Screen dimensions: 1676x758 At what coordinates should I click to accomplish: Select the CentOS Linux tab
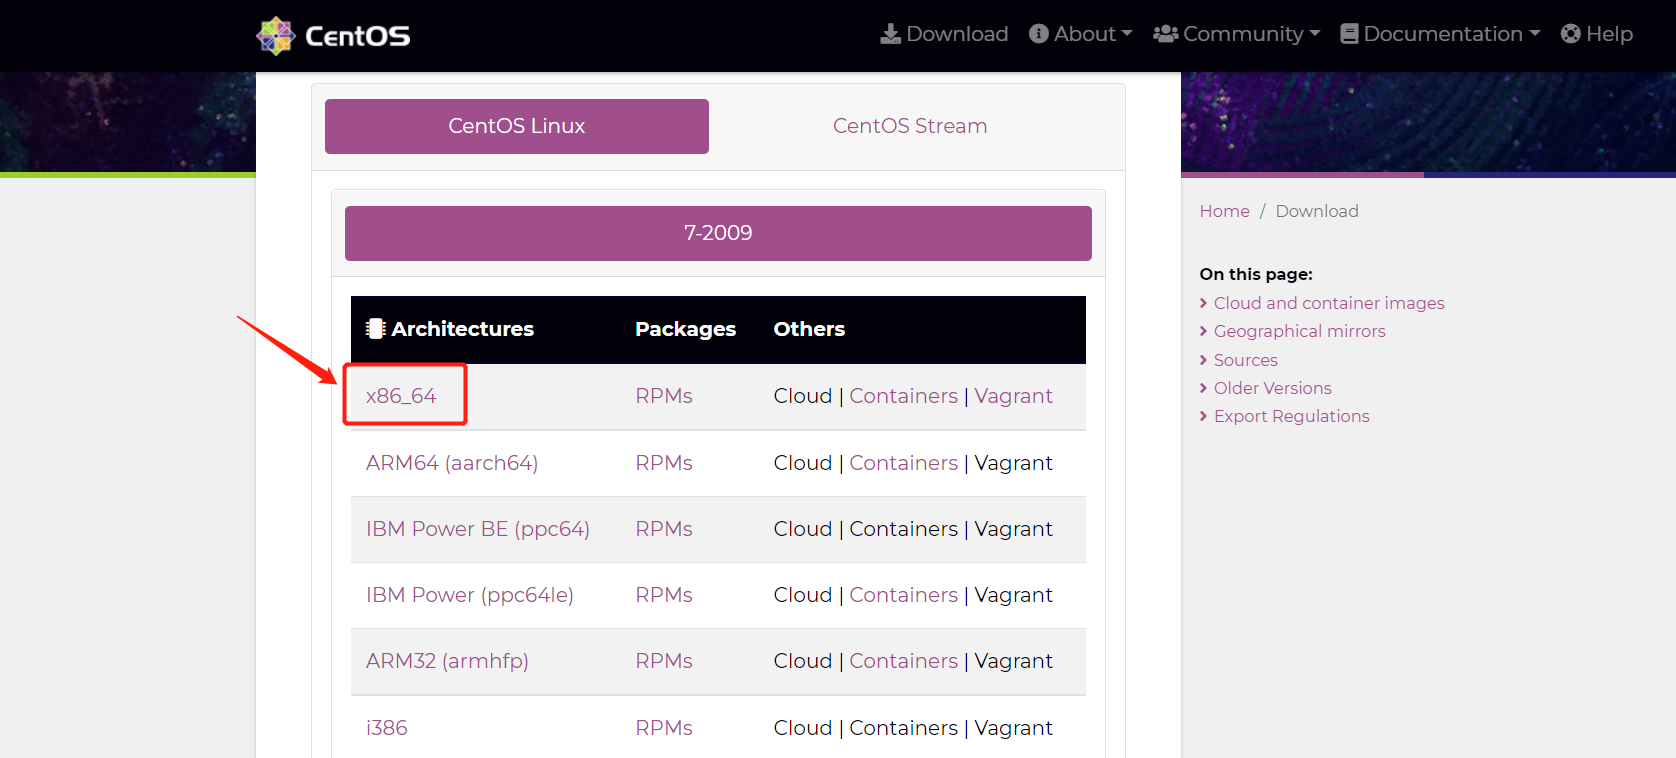coord(517,126)
